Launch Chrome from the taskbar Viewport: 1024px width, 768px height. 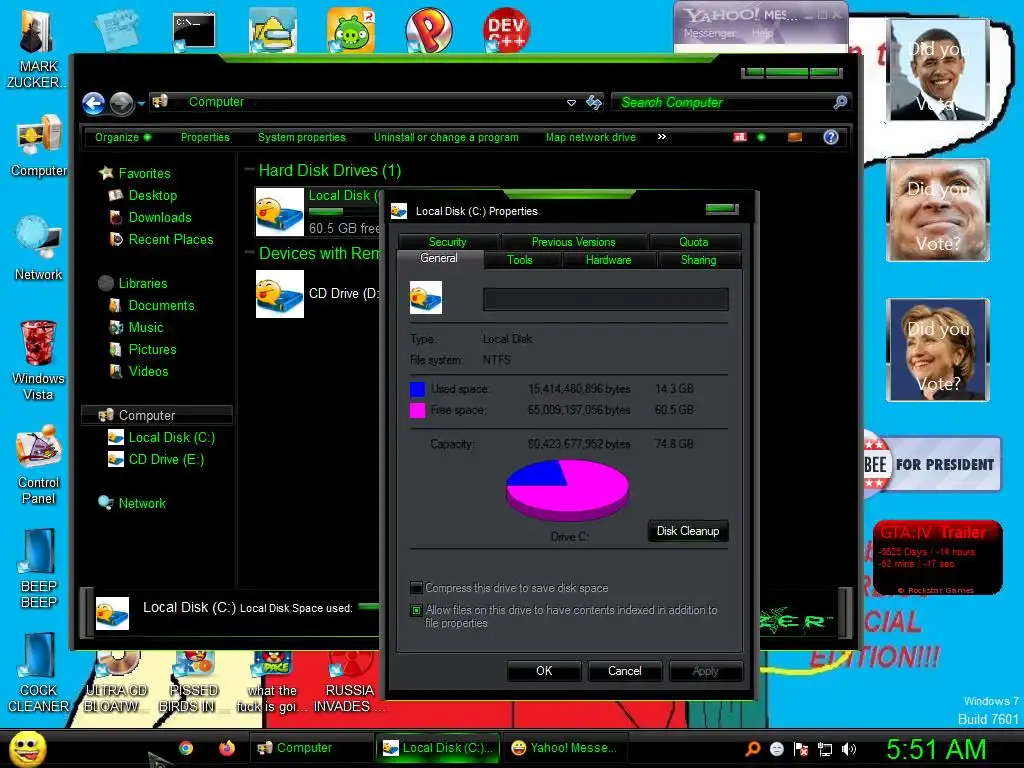pos(186,748)
